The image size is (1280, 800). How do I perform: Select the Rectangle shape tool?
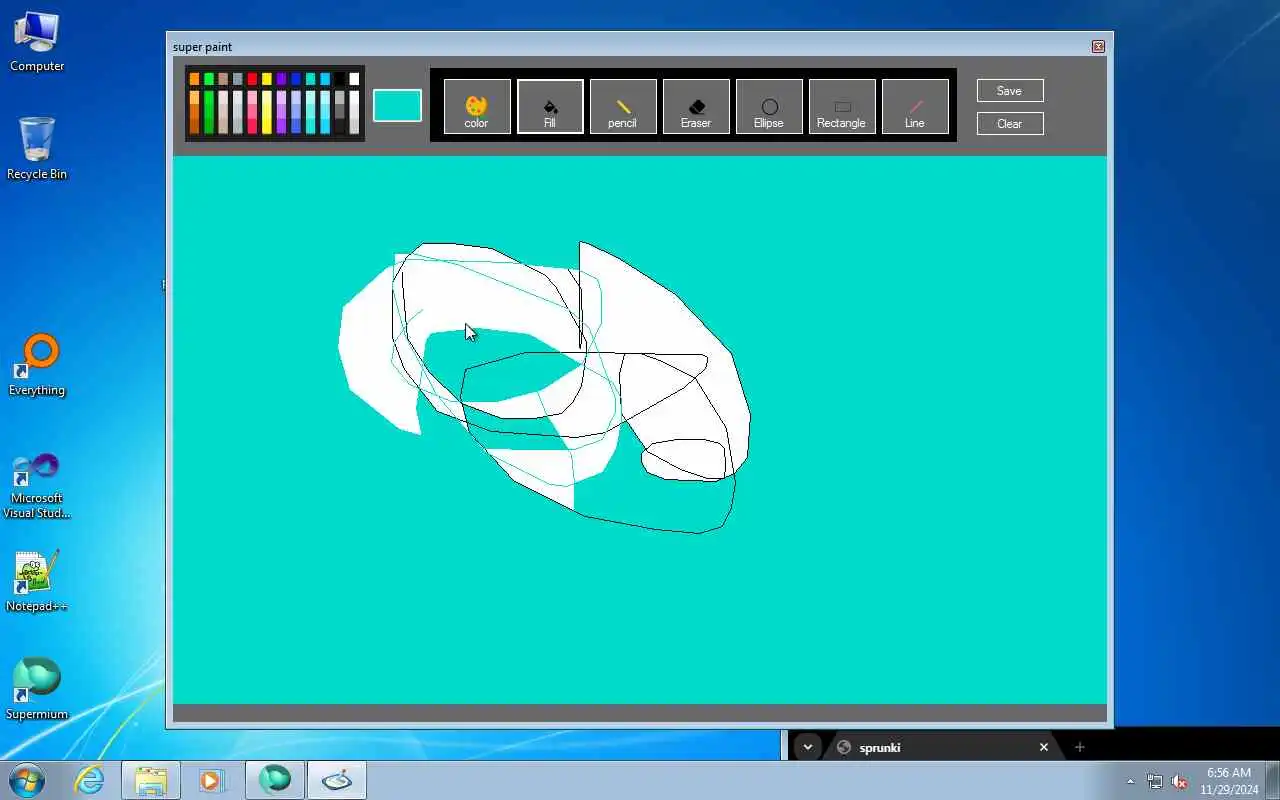842,106
